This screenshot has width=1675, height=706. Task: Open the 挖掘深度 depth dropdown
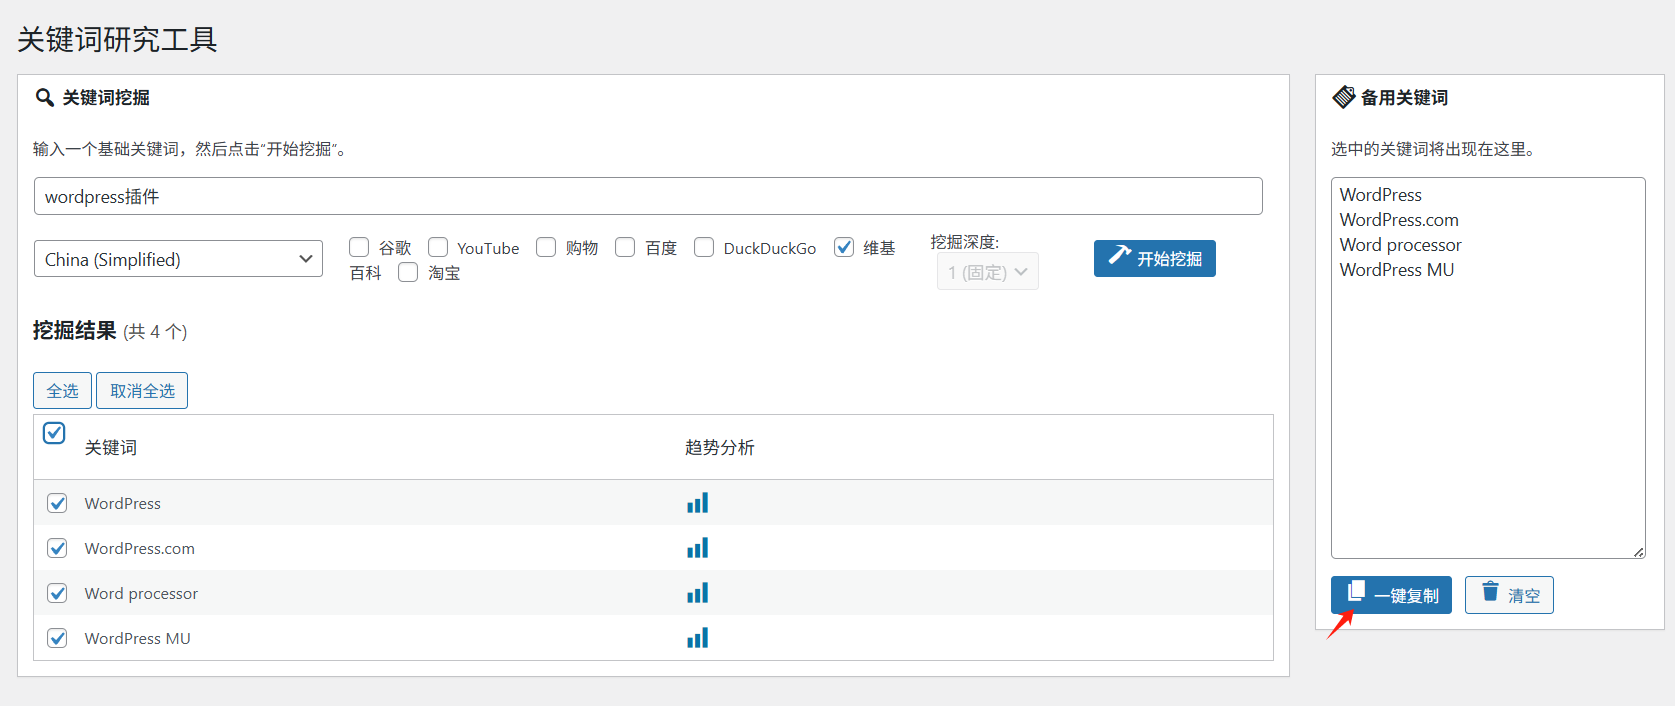click(x=987, y=272)
